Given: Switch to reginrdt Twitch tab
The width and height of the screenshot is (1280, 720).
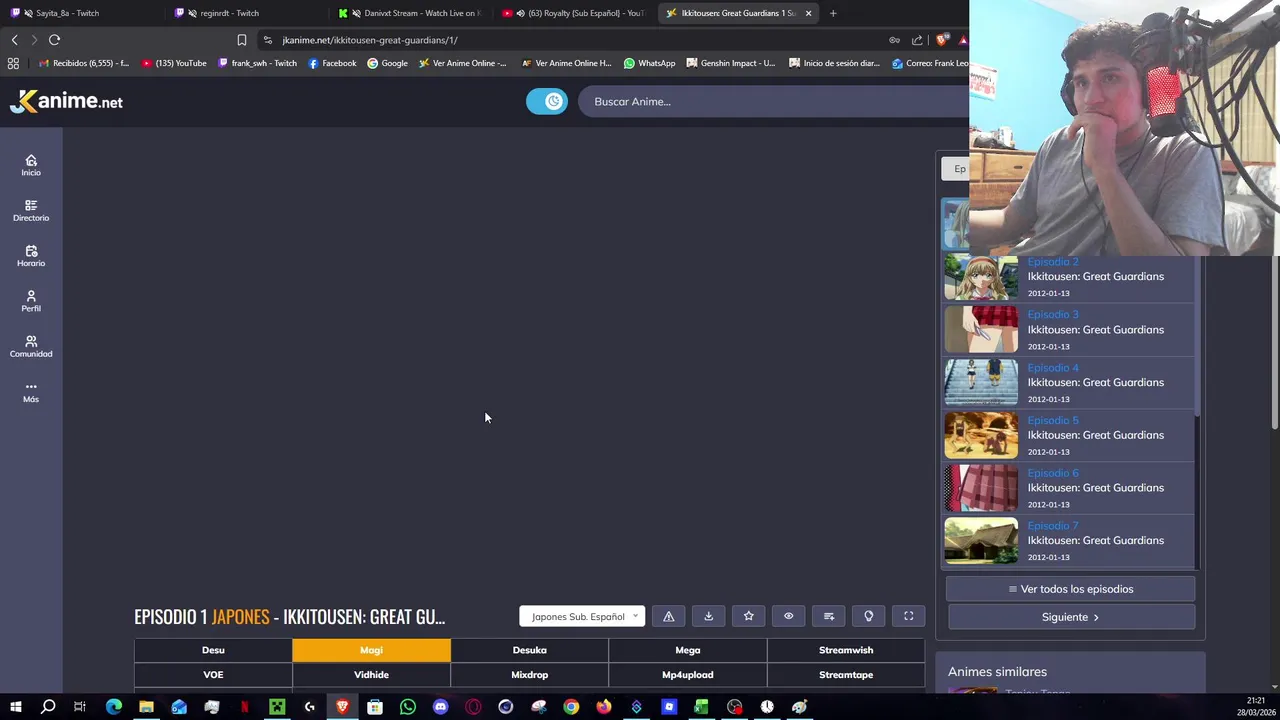Looking at the screenshot, I should point(245,13).
